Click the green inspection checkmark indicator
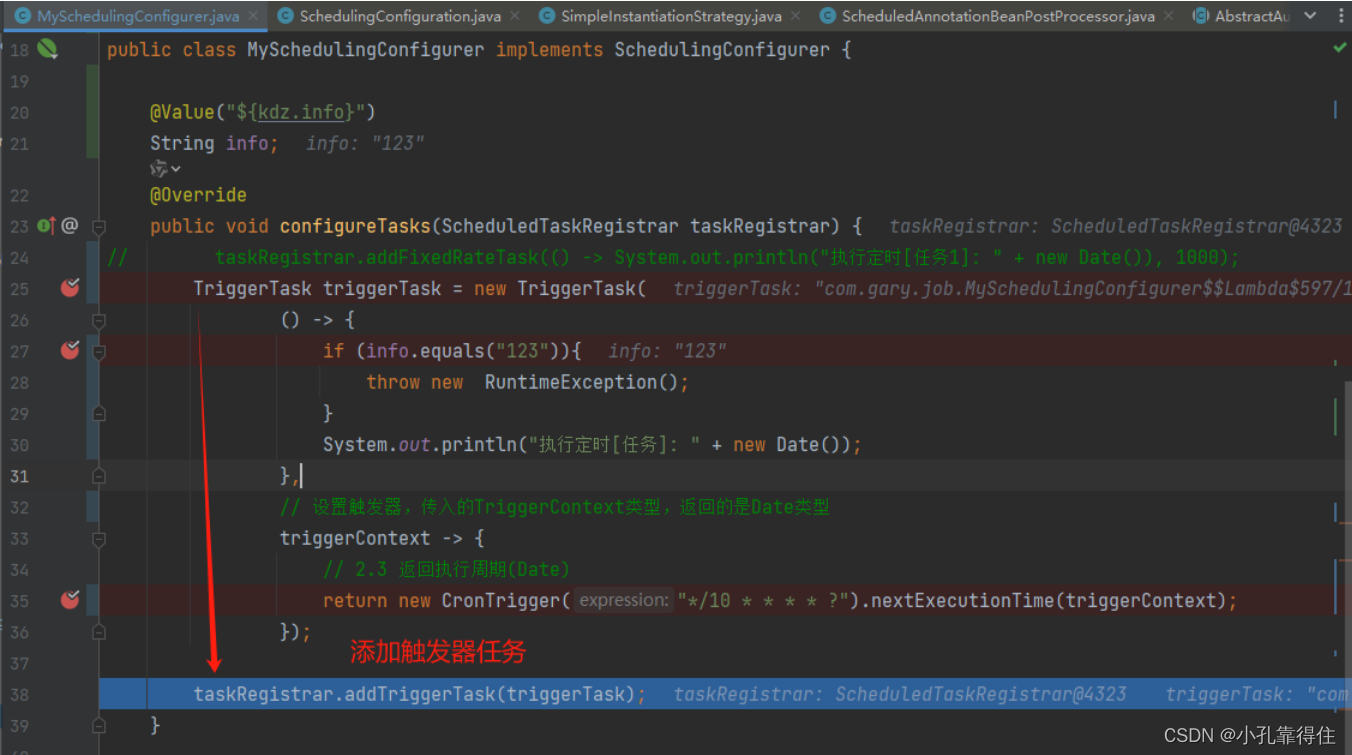 click(x=1340, y=48)
